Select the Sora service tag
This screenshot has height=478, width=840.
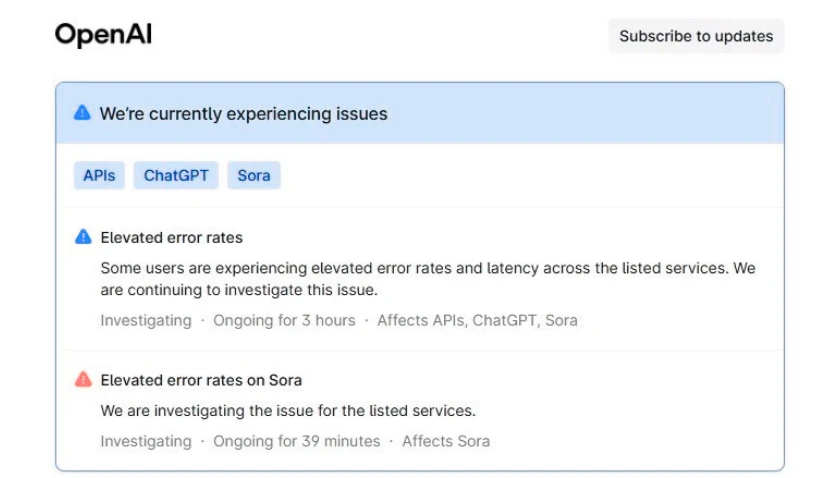[x=253, y=175]
